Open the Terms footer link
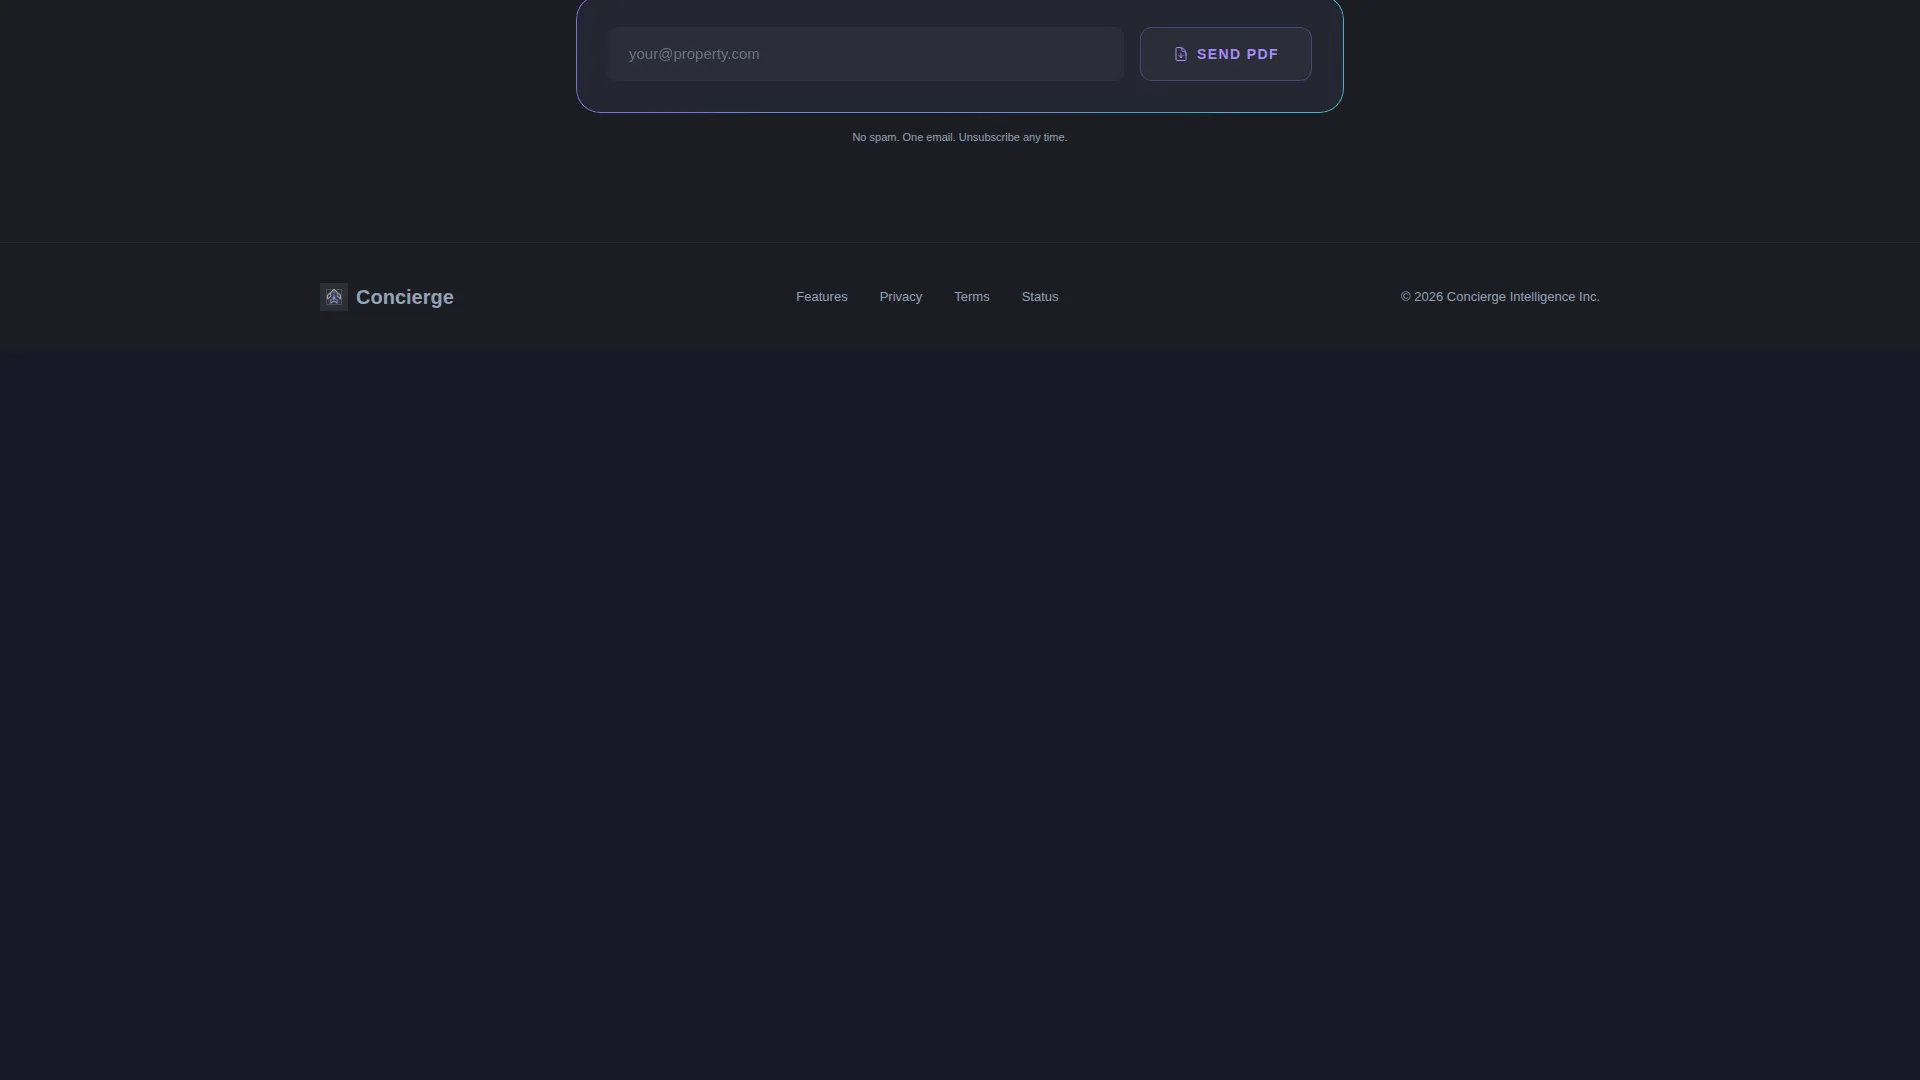 click(972, 297)
